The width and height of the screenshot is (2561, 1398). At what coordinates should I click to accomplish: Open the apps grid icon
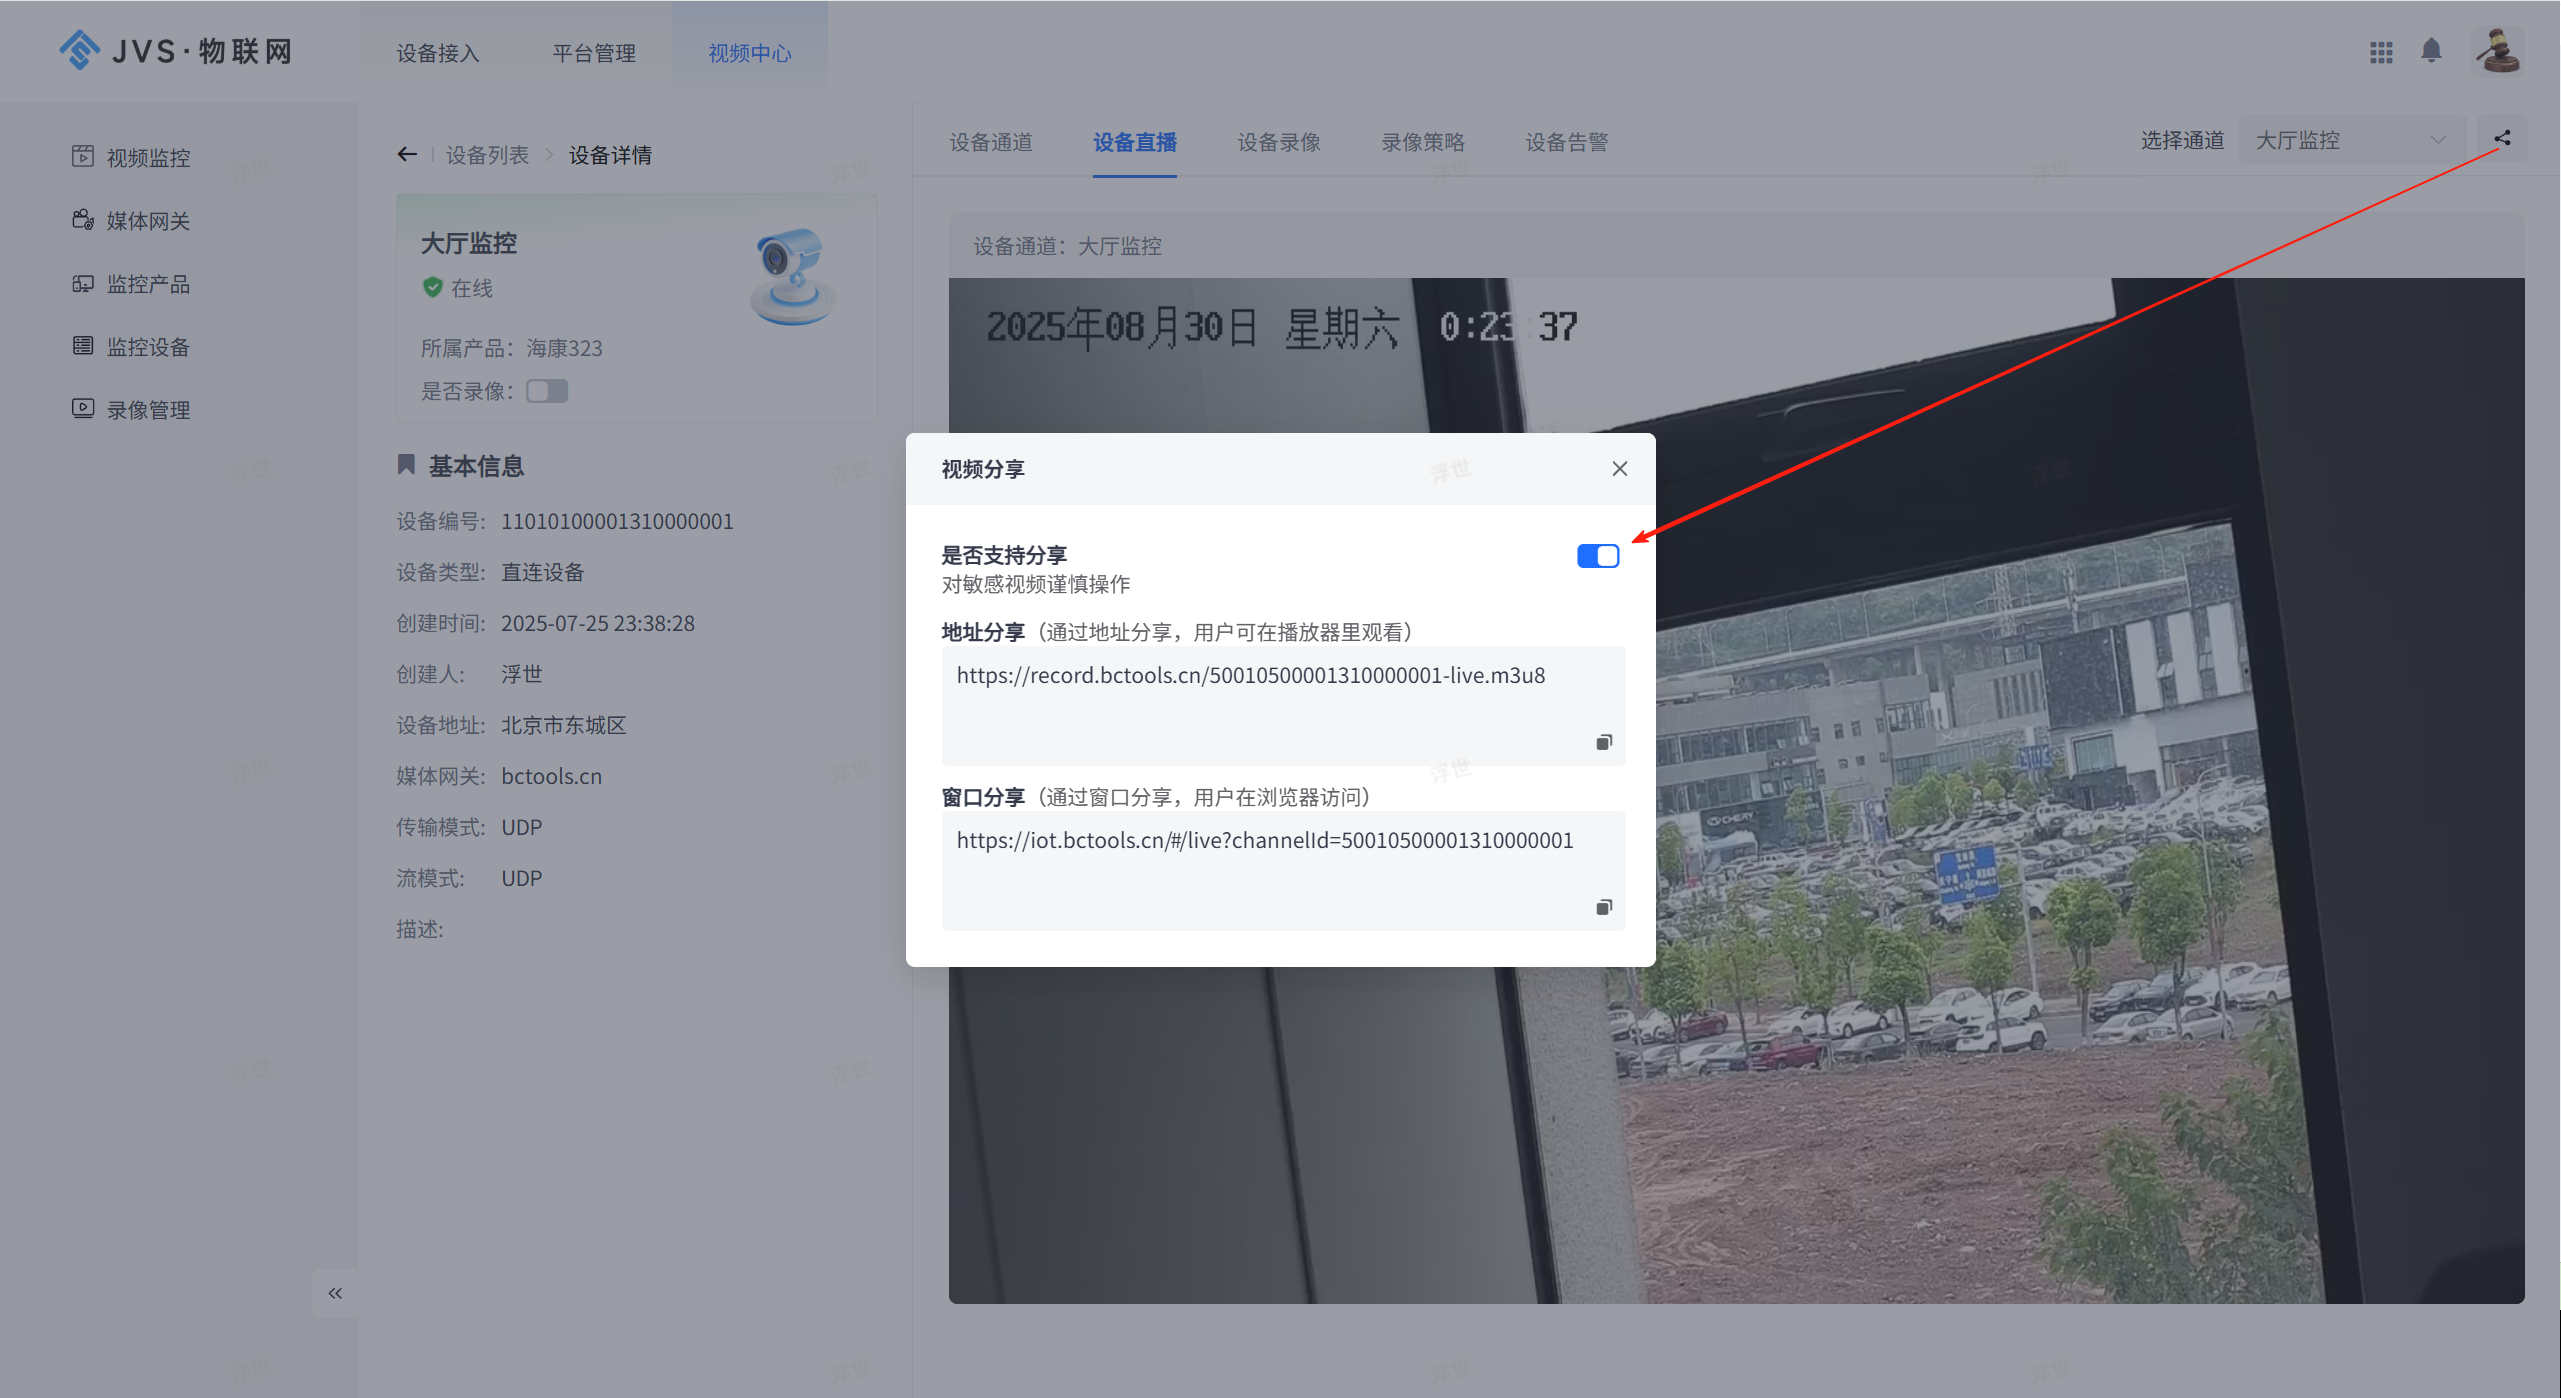coord(2381,52)
